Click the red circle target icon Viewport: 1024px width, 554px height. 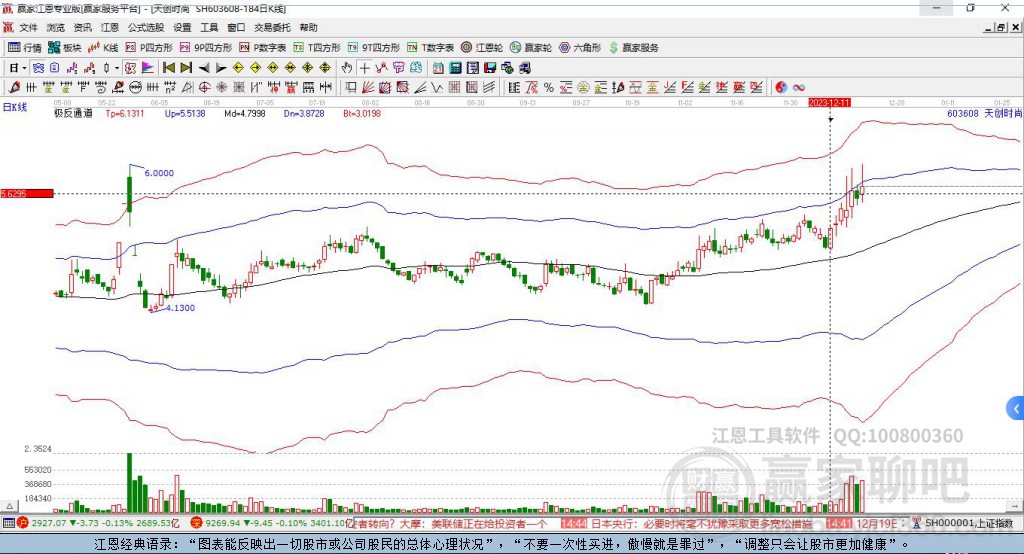pyautogui.click(x=204, y=87)
